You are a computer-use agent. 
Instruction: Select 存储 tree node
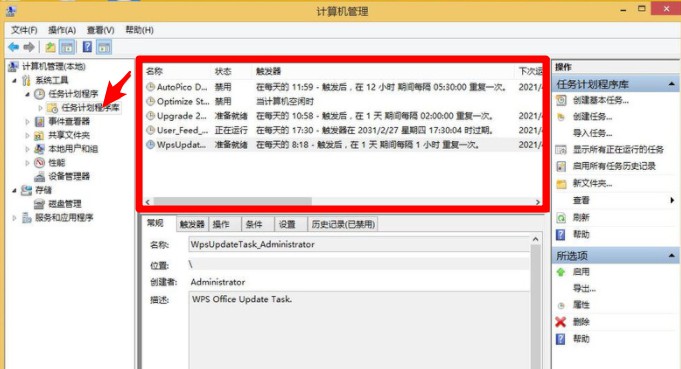coord(43,190)
